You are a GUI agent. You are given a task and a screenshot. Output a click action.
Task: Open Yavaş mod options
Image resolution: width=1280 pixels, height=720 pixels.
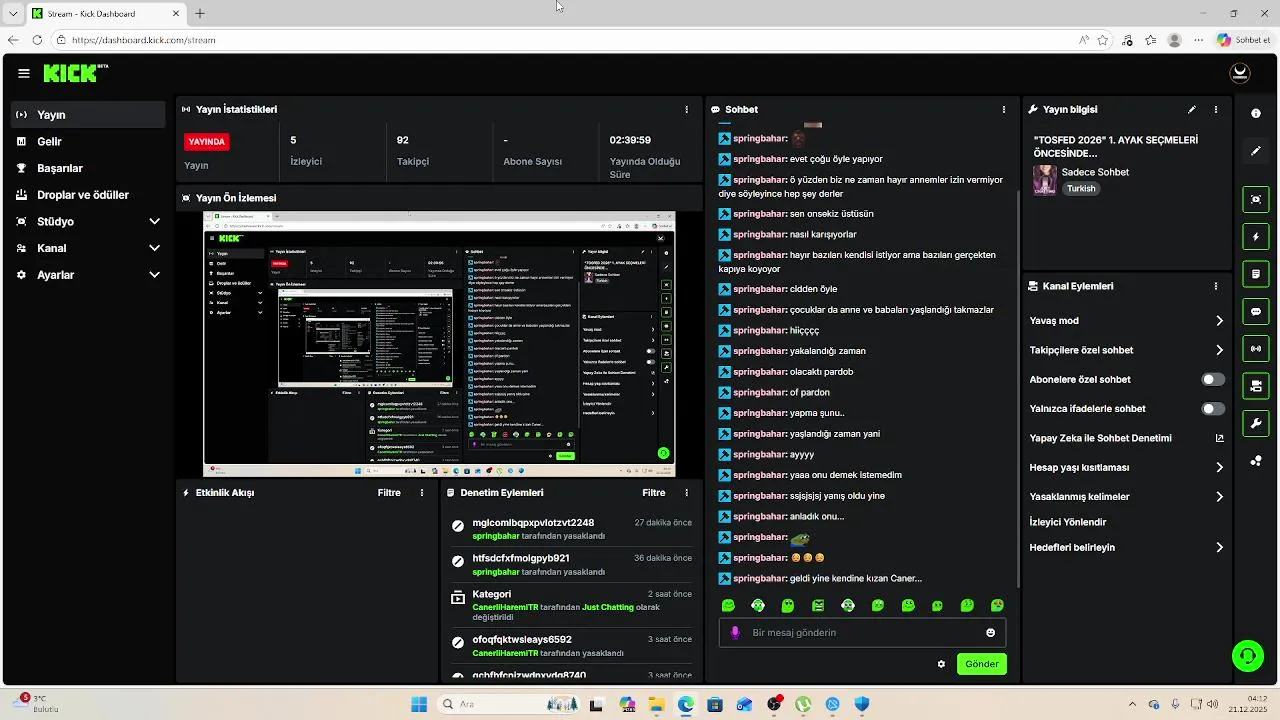point(1127,321)
